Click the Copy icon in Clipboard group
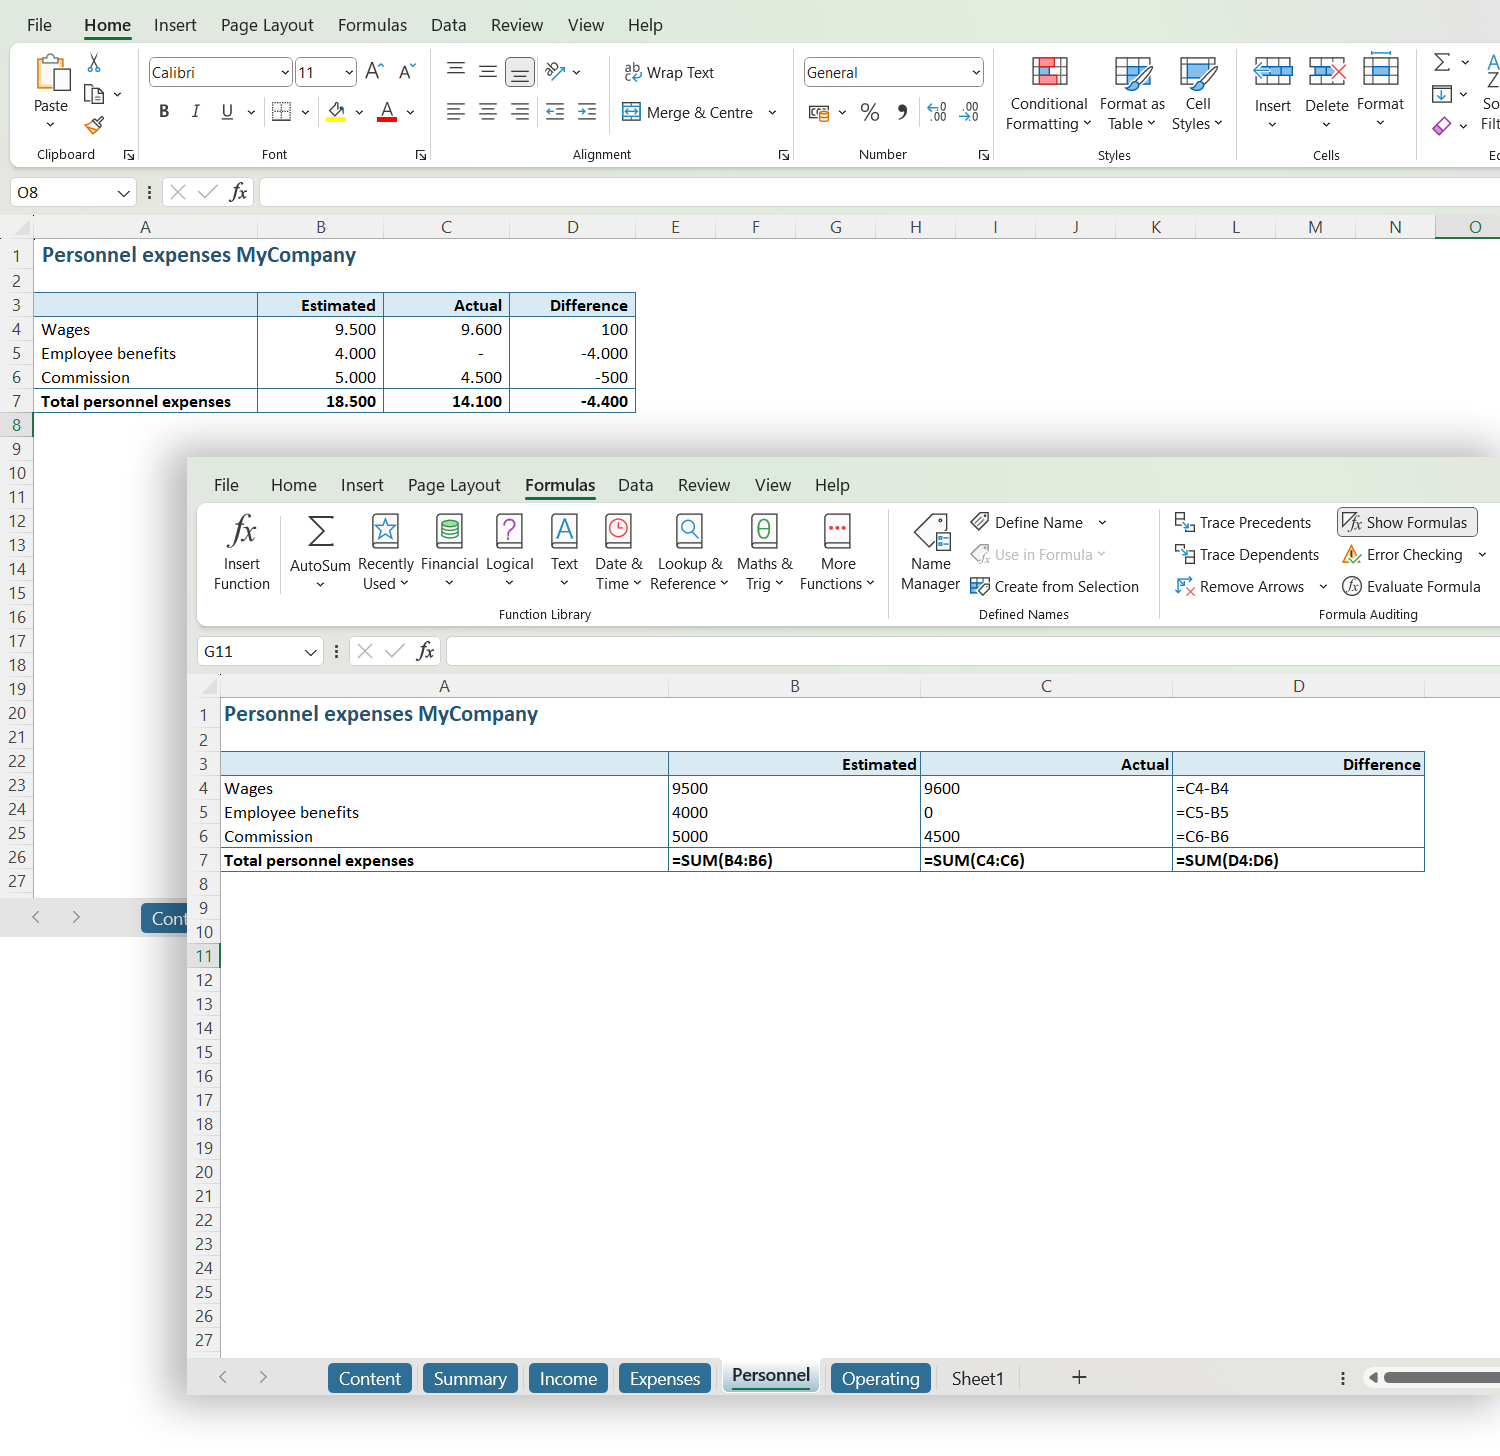Screen dimensions: 1500x1456 pos(94,94)
